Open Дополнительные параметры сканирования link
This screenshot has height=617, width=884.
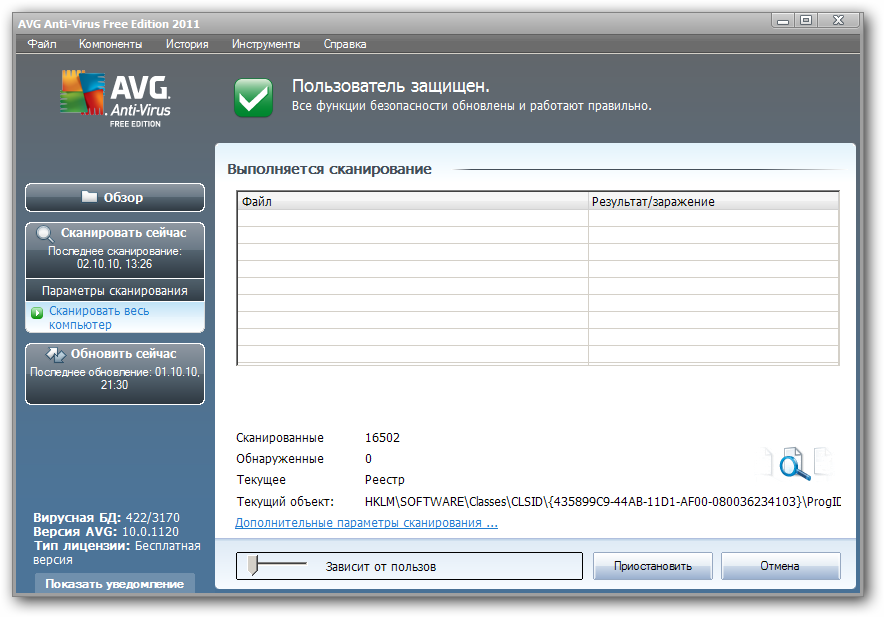(x=366, y=523)
